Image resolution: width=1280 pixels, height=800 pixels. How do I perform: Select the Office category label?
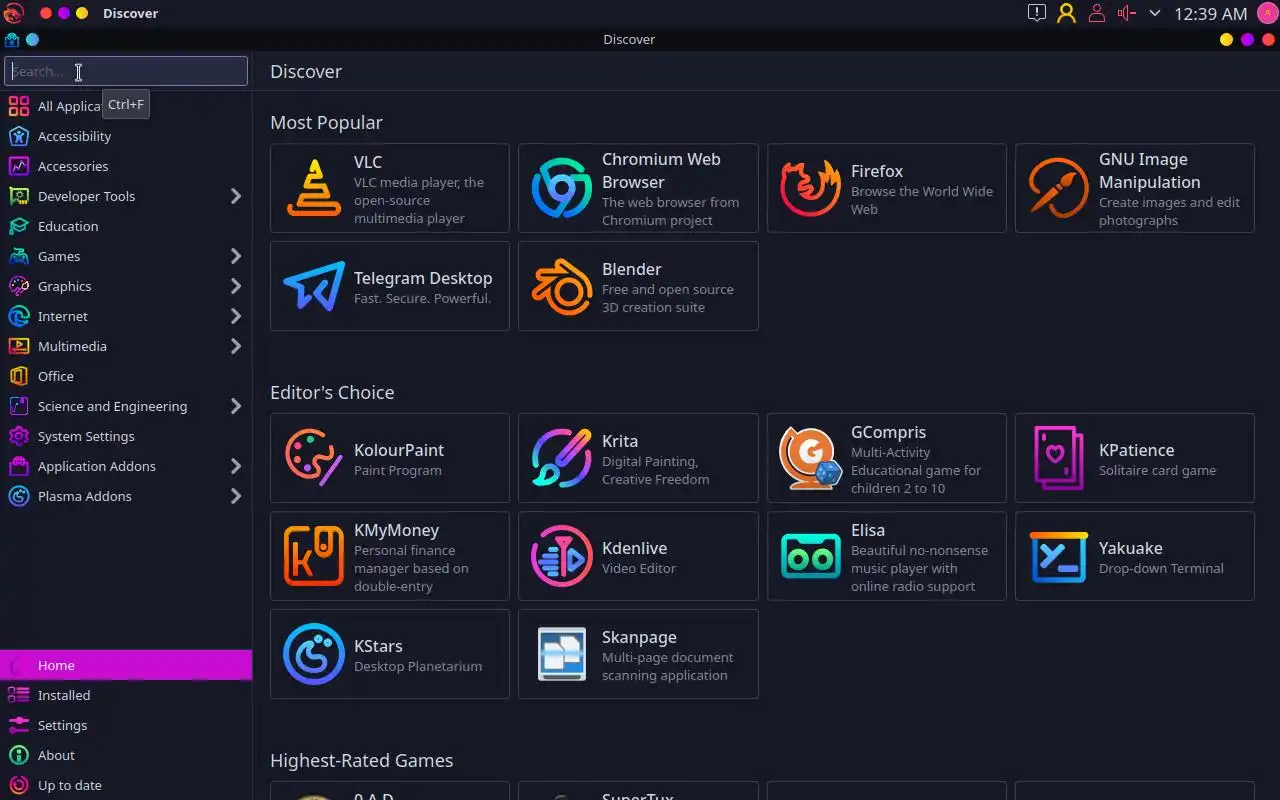[56, 376]
